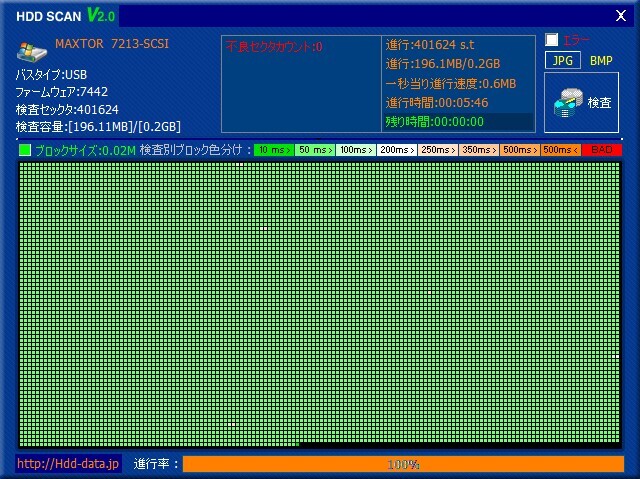640x479 pixels.
Task: Click 検査別ブロック色分け label
Action: coord(191,150)
